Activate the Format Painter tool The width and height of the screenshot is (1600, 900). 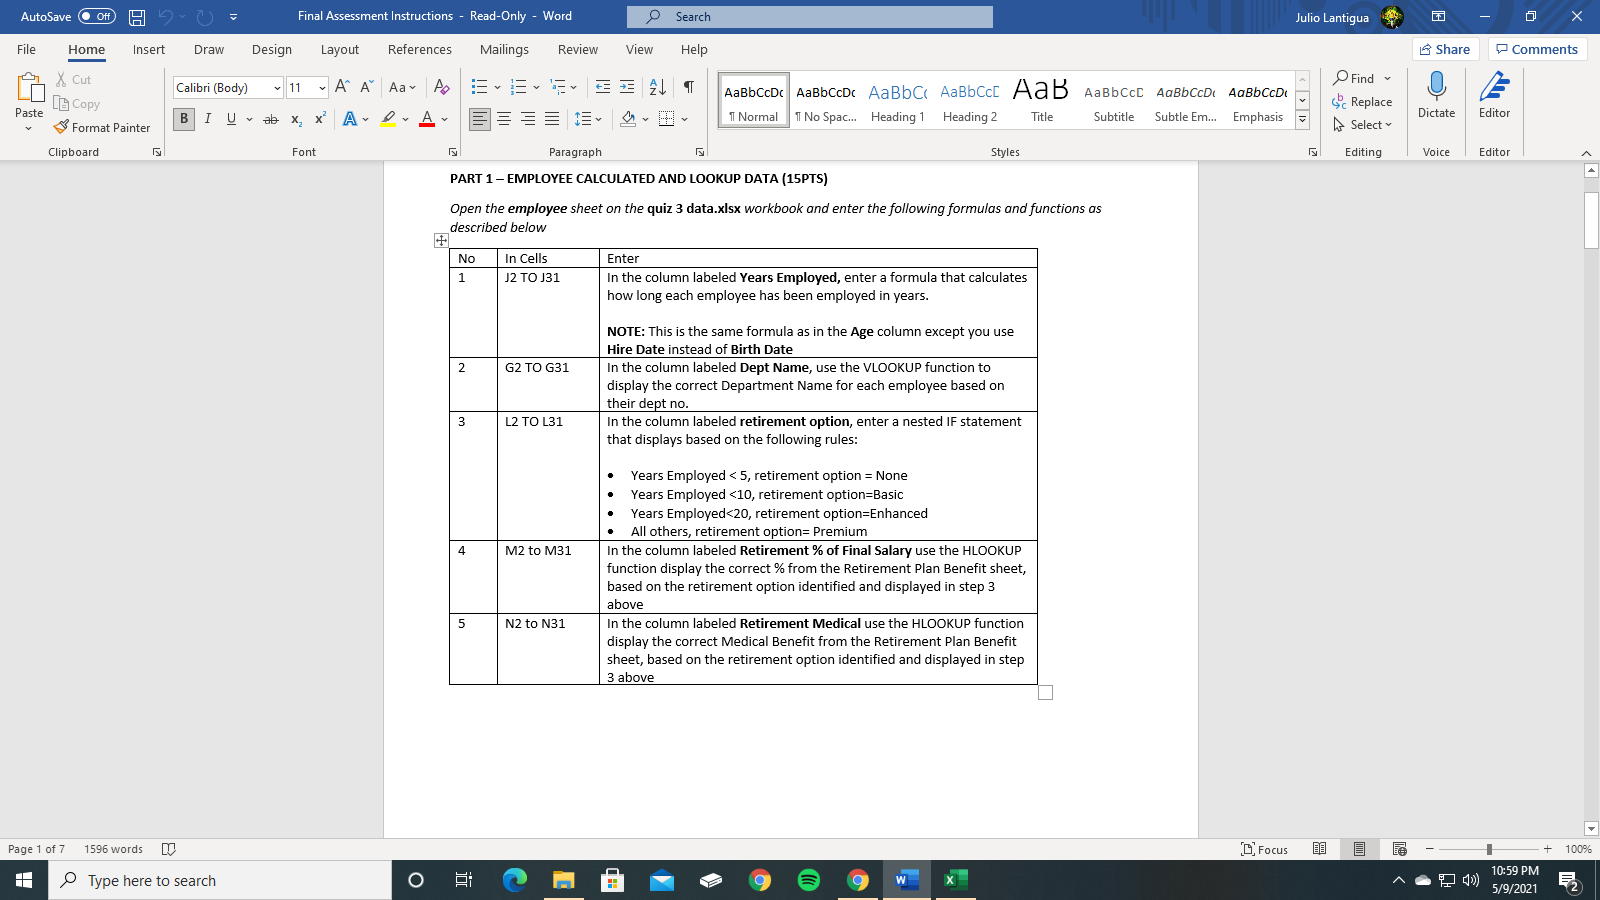click(x=103, y=127)
